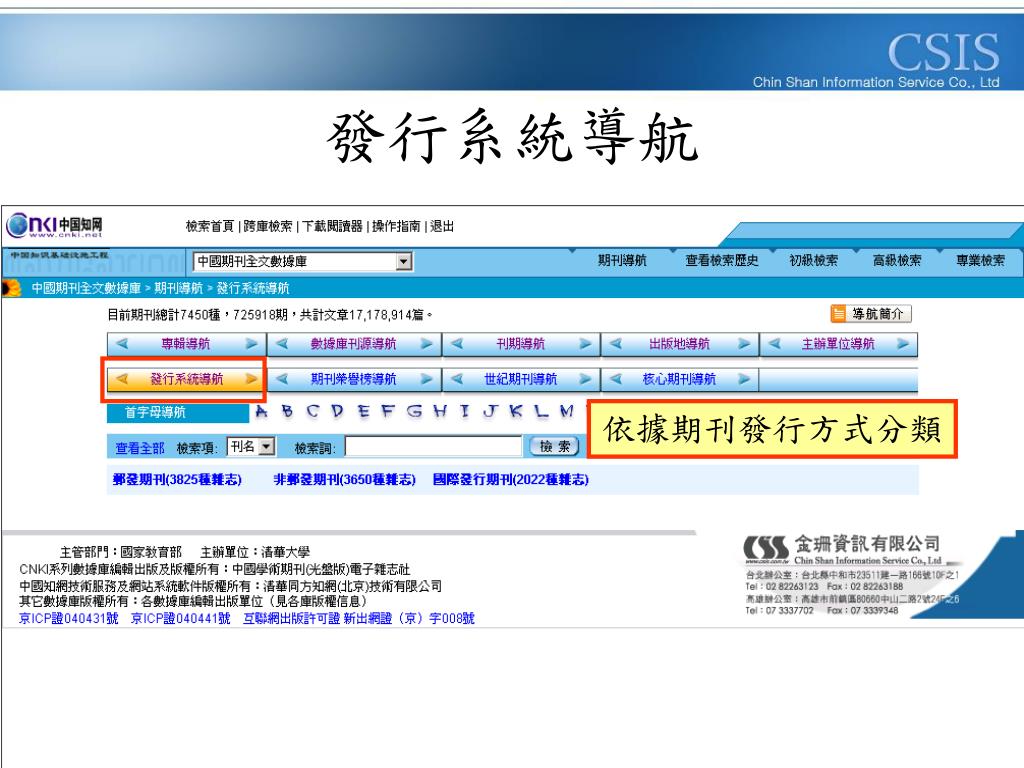1024x768 pixels.
Task: Open 專輯導航 navigation
Action: [x=186, y=344]
